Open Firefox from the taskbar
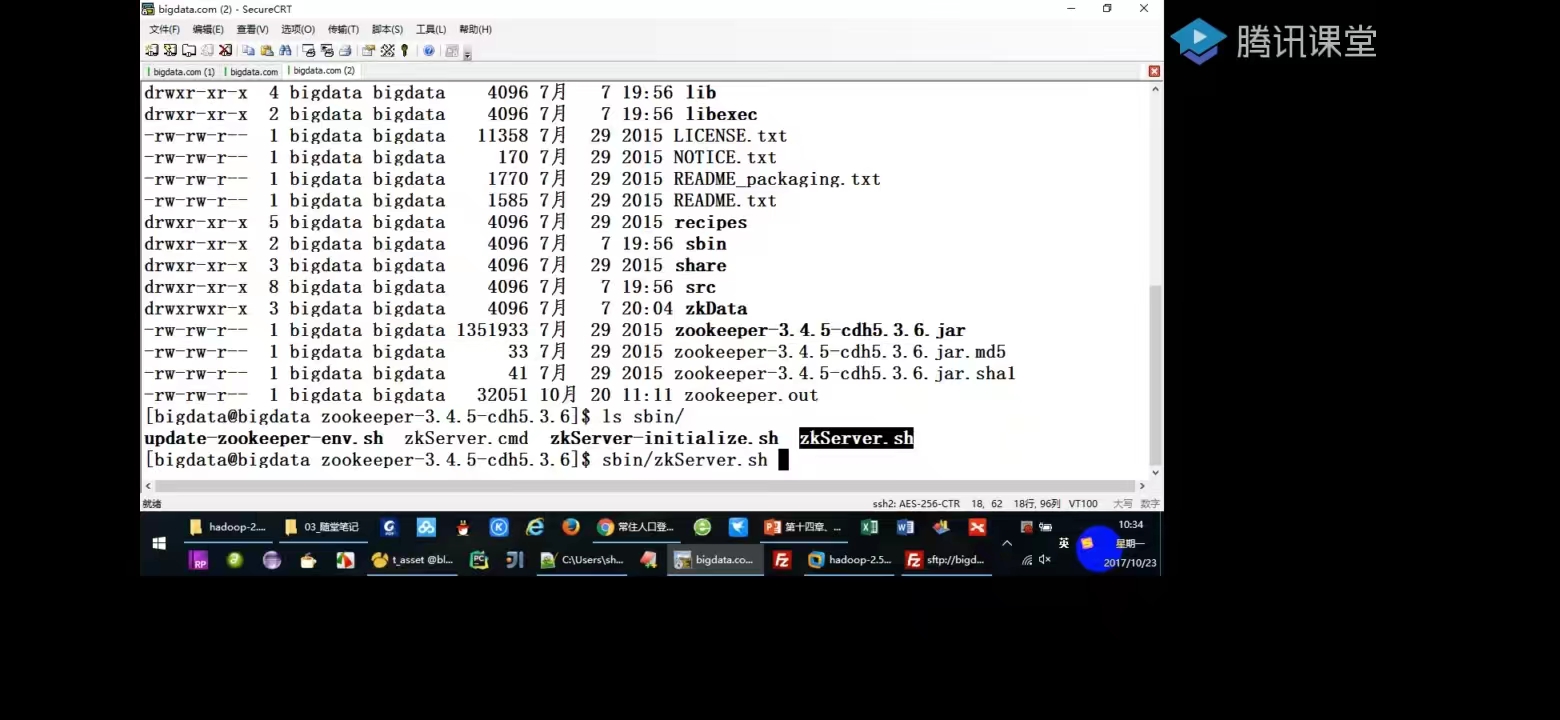Image resolution: width=1560 pixels, height=720 pixels. 570,527
